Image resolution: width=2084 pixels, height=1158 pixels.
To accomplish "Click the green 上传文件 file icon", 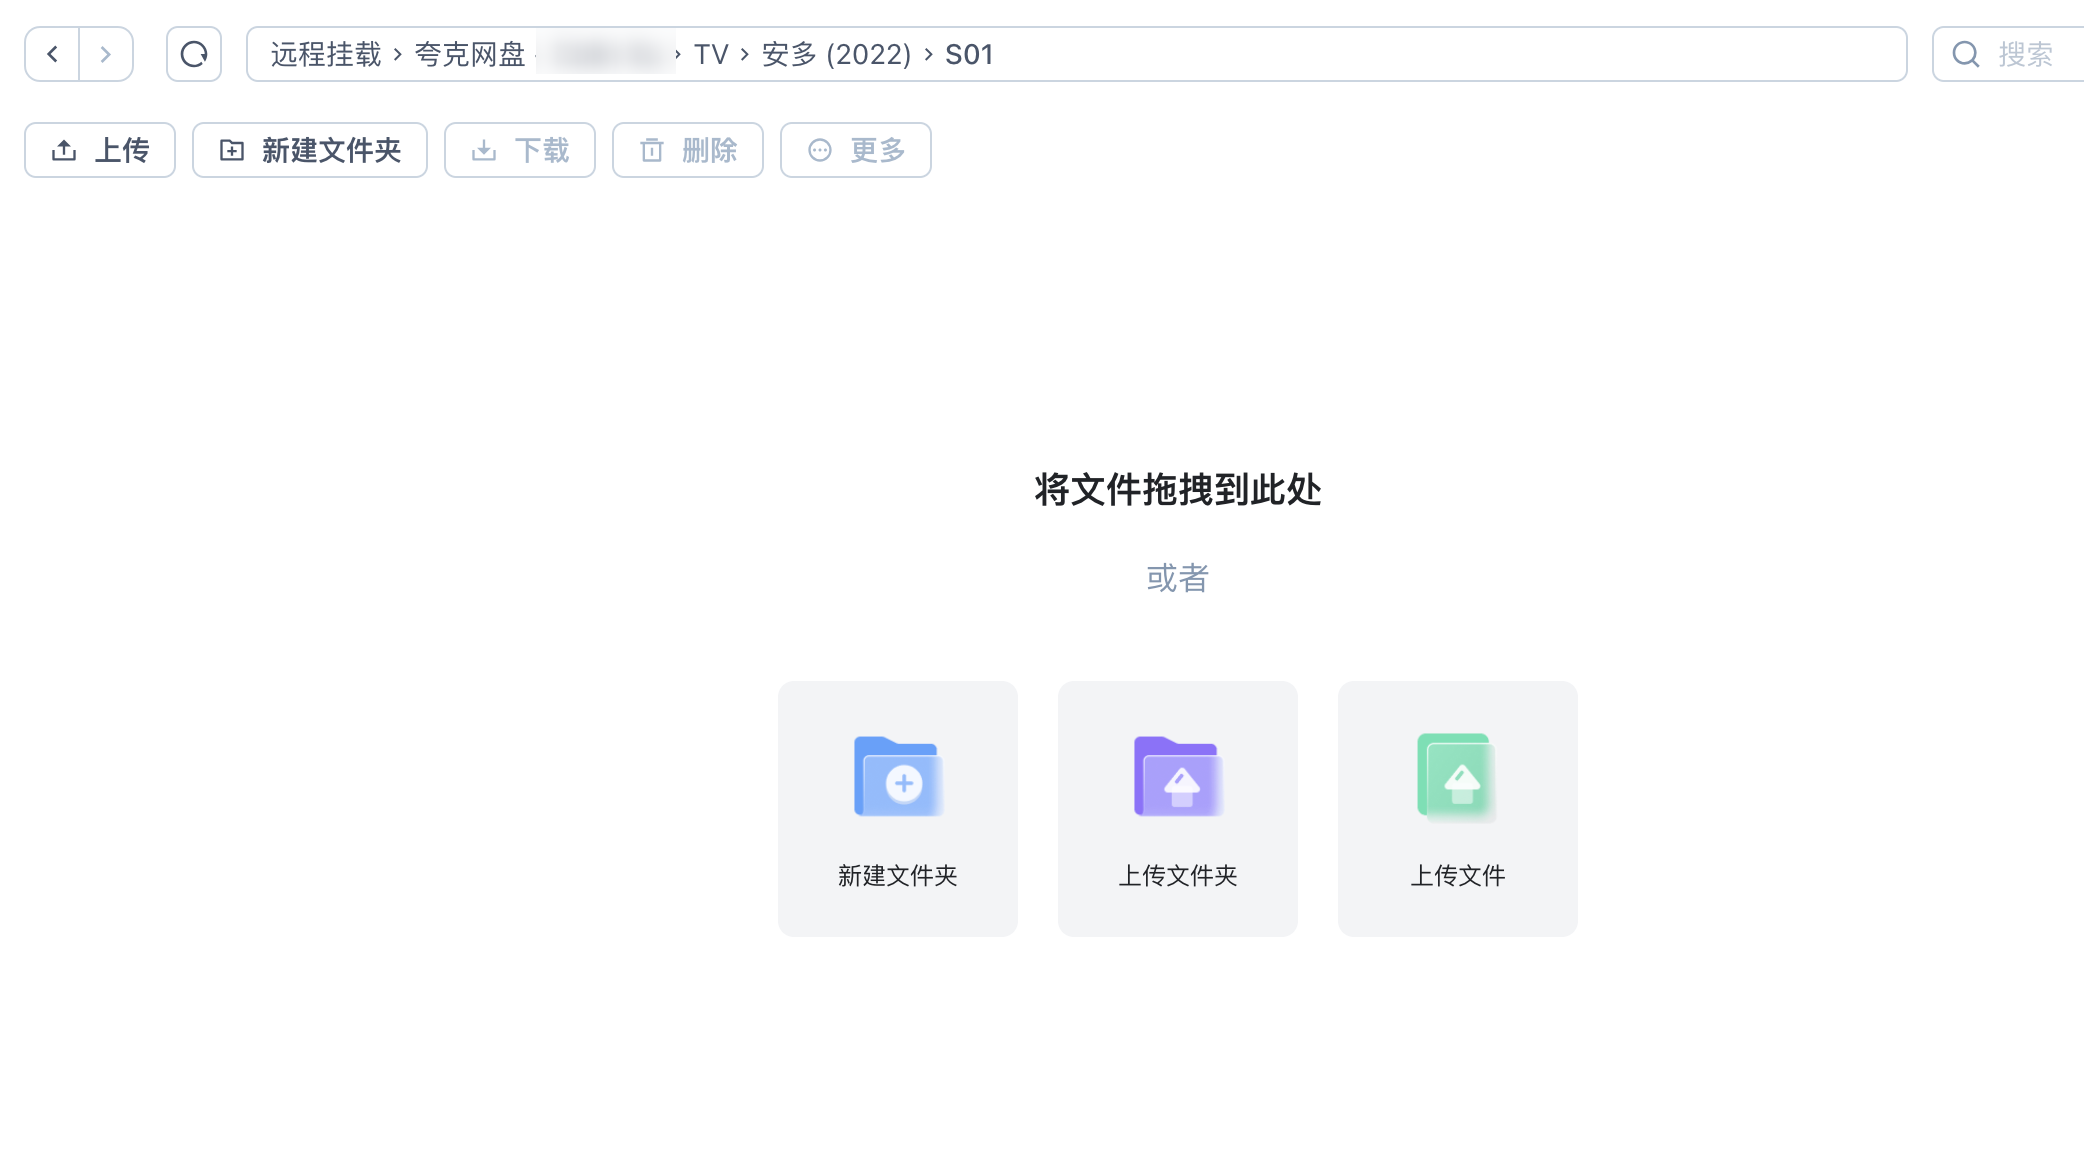I will [x=1458, y=777].
